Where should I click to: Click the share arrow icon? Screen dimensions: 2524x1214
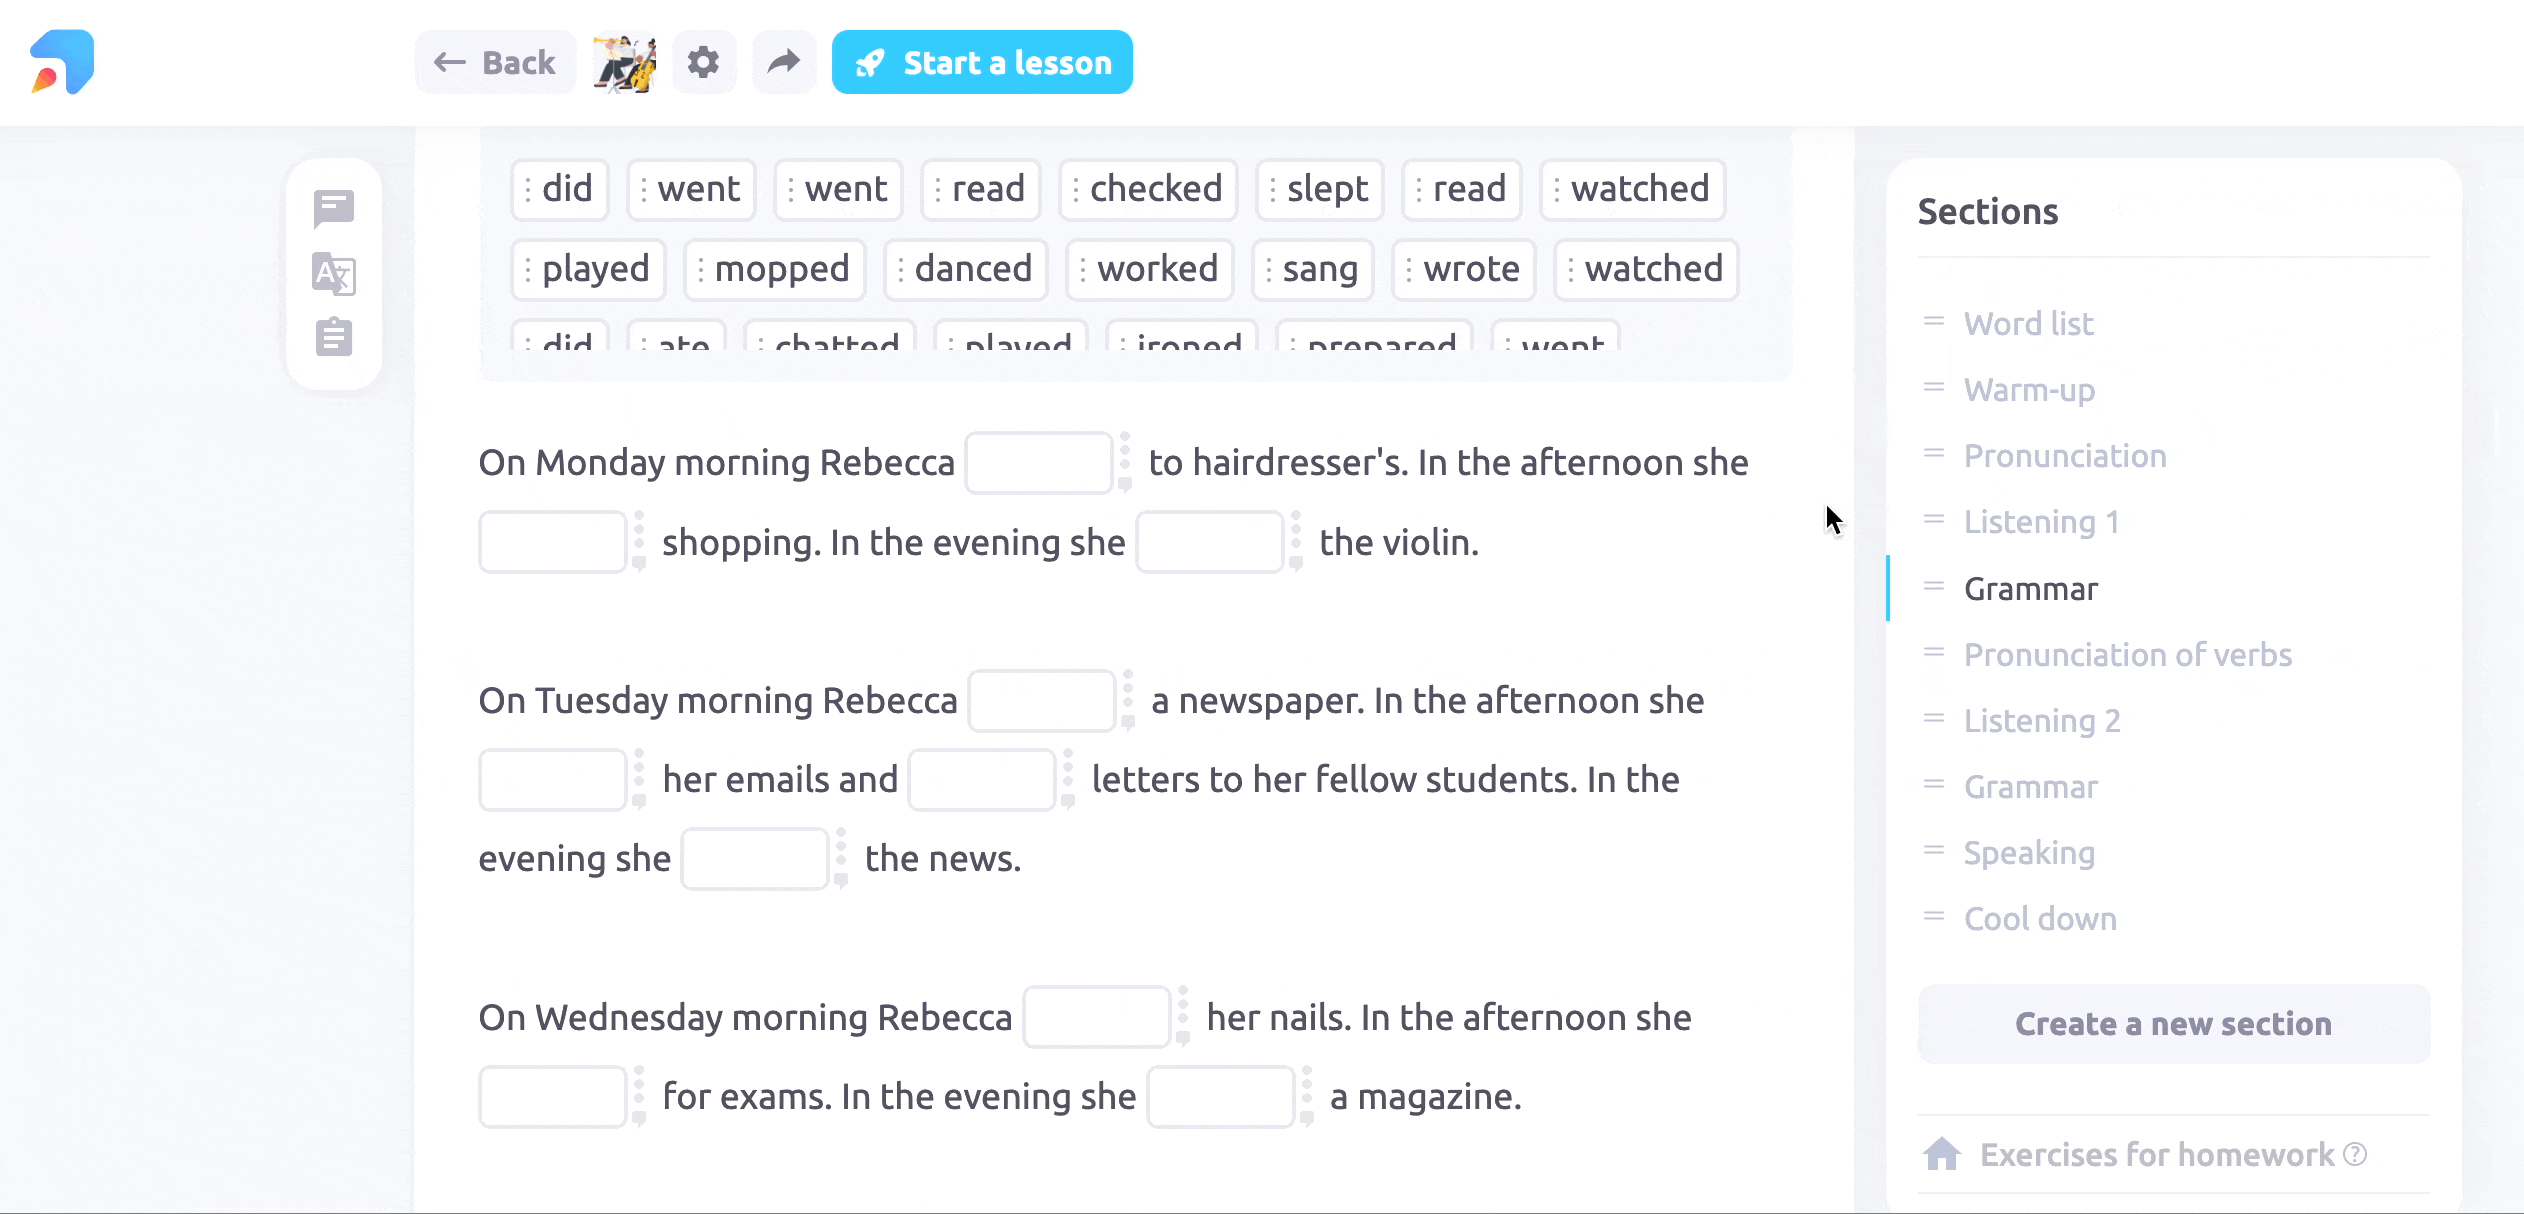(x=784, y=62)
